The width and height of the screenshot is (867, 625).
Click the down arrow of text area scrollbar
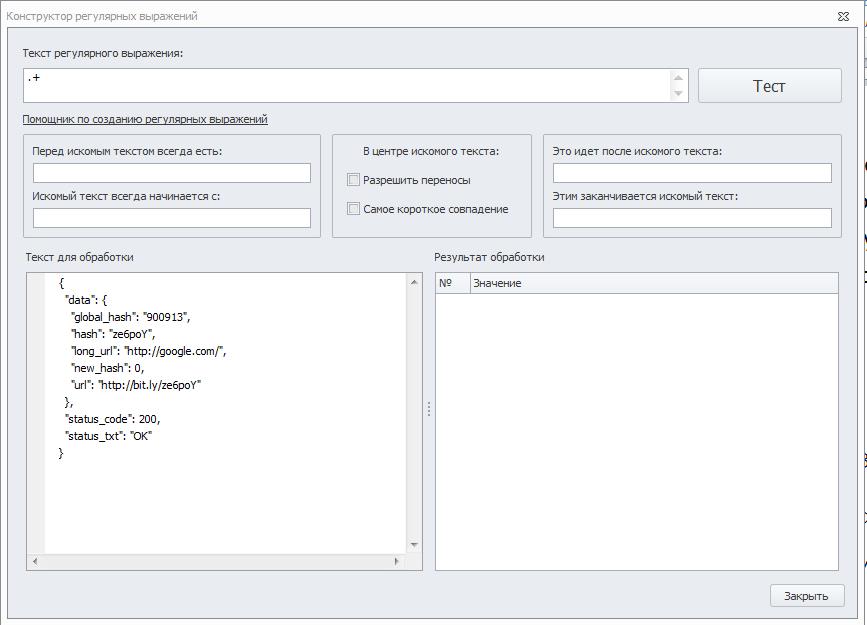coord(414,545)
